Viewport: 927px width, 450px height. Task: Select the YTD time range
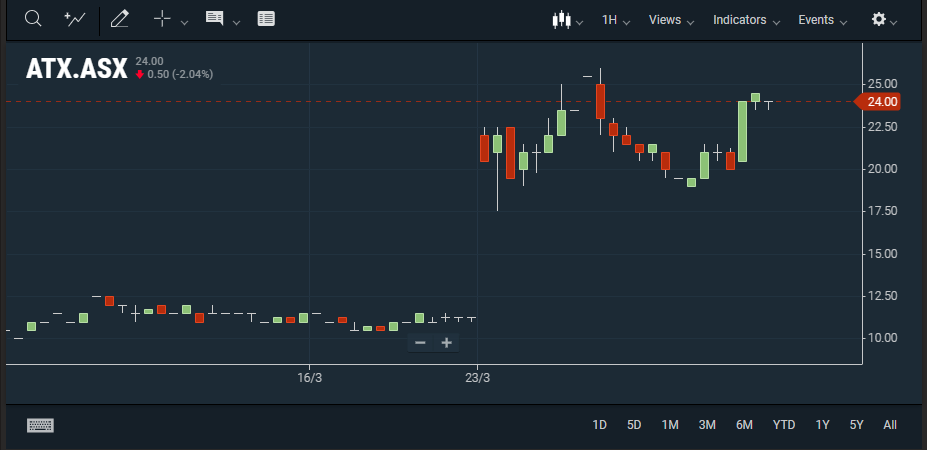coord(784,425)
